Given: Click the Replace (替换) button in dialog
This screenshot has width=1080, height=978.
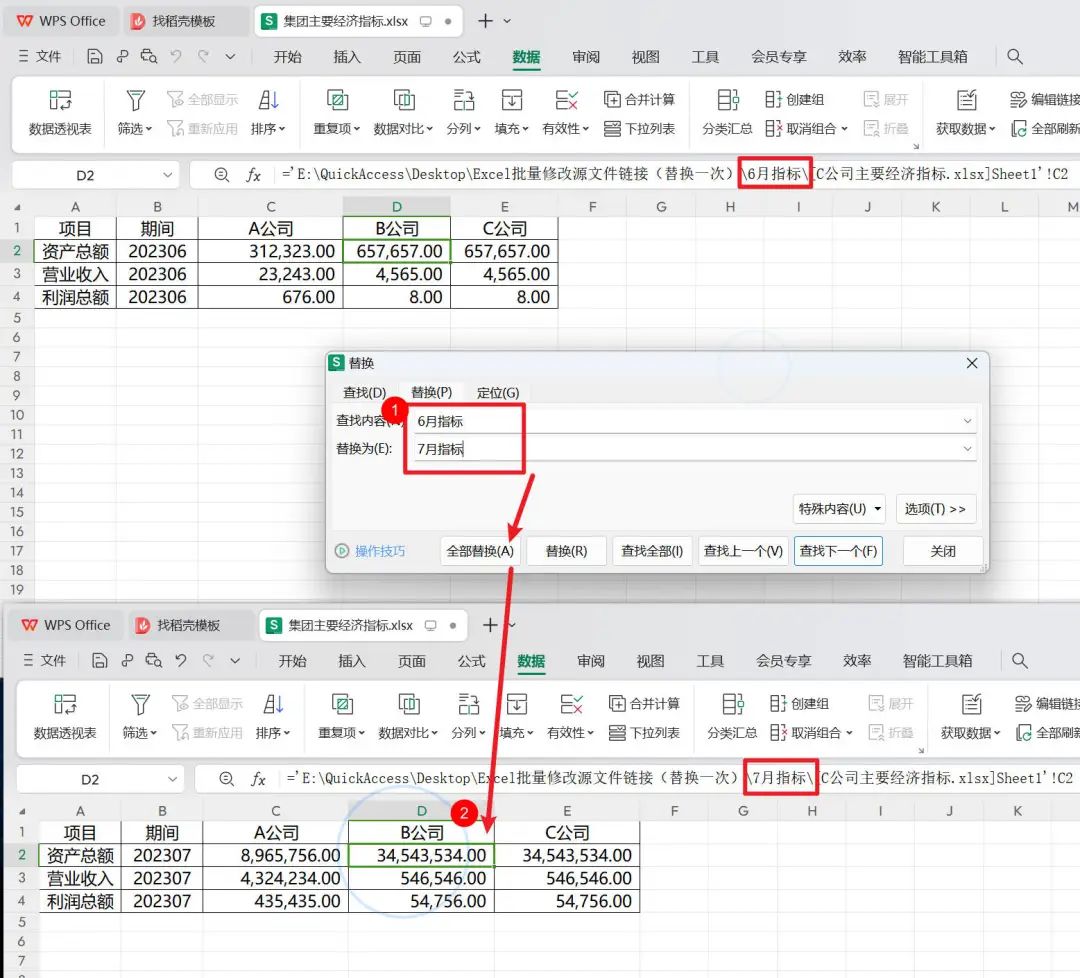Looking at the screenshot, I should click(x=566, y=551).
